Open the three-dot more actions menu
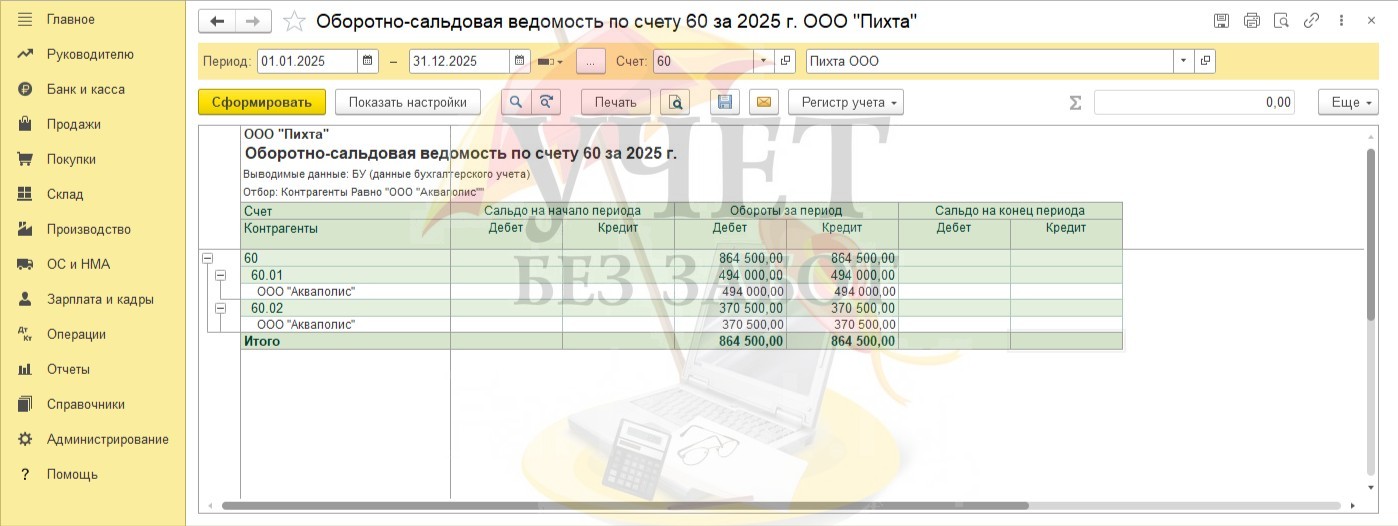 pyautogui.click(x=1341, y=21)
